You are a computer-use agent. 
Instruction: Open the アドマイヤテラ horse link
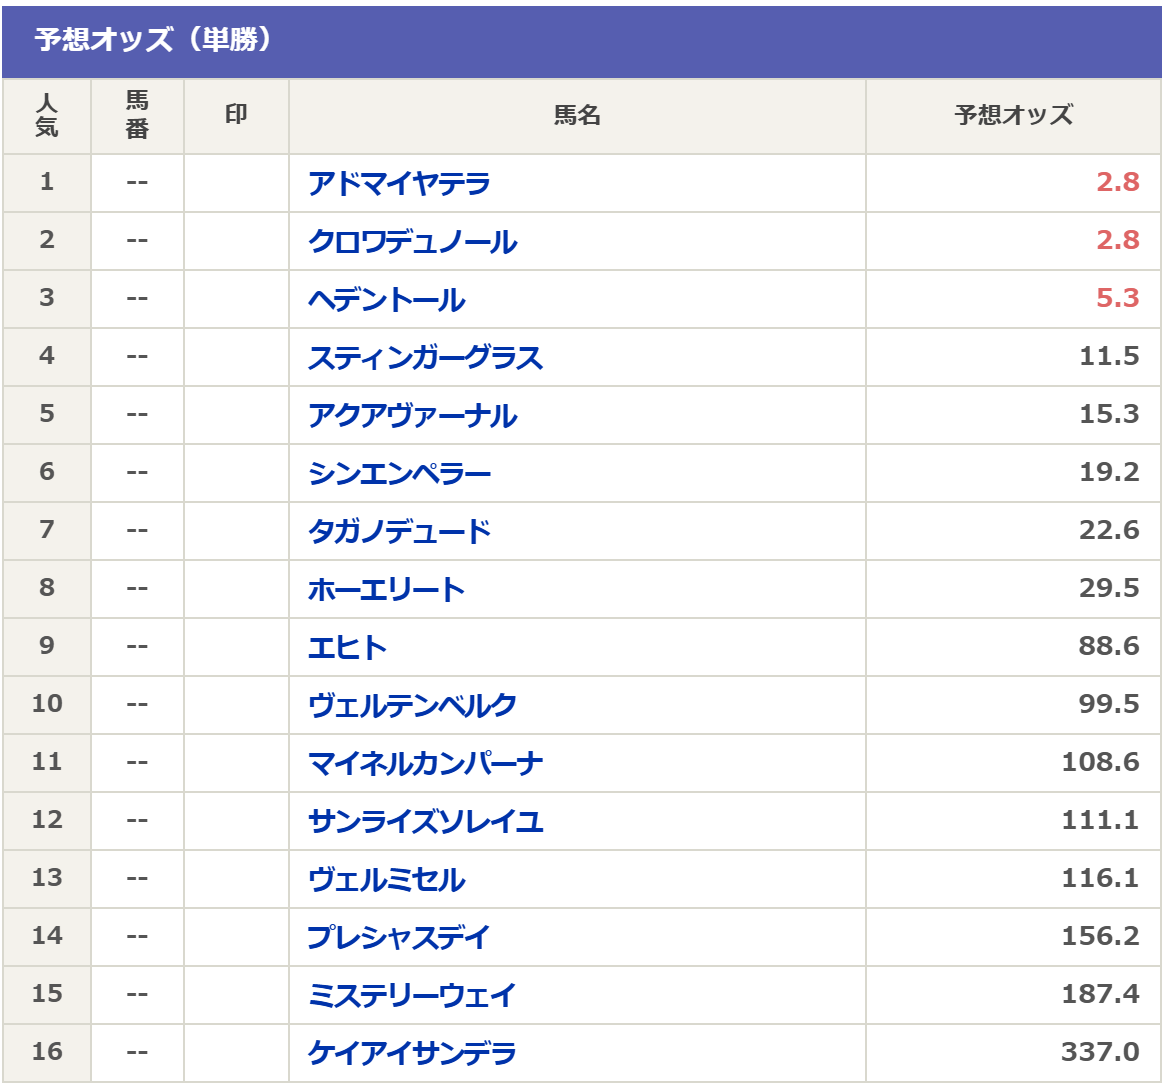point(399,183)
